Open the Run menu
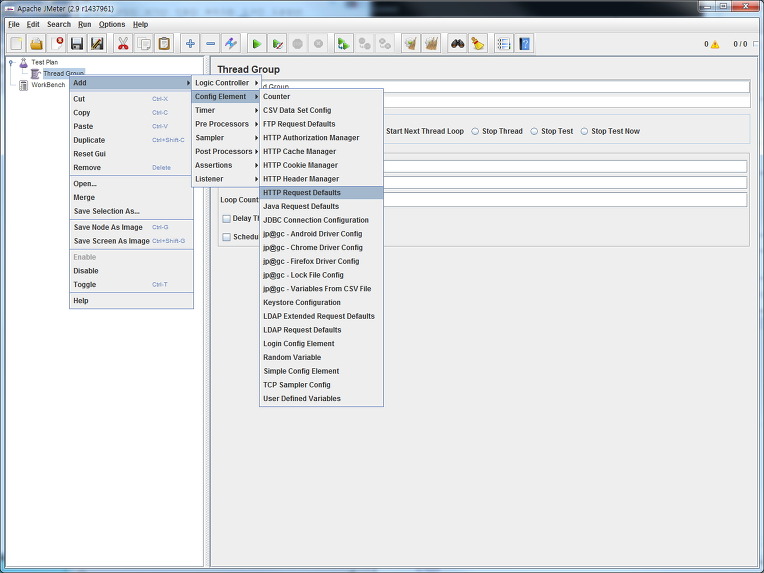Image resolution: width=764 pixels, height=573 pixels. [x=85, y=24]
